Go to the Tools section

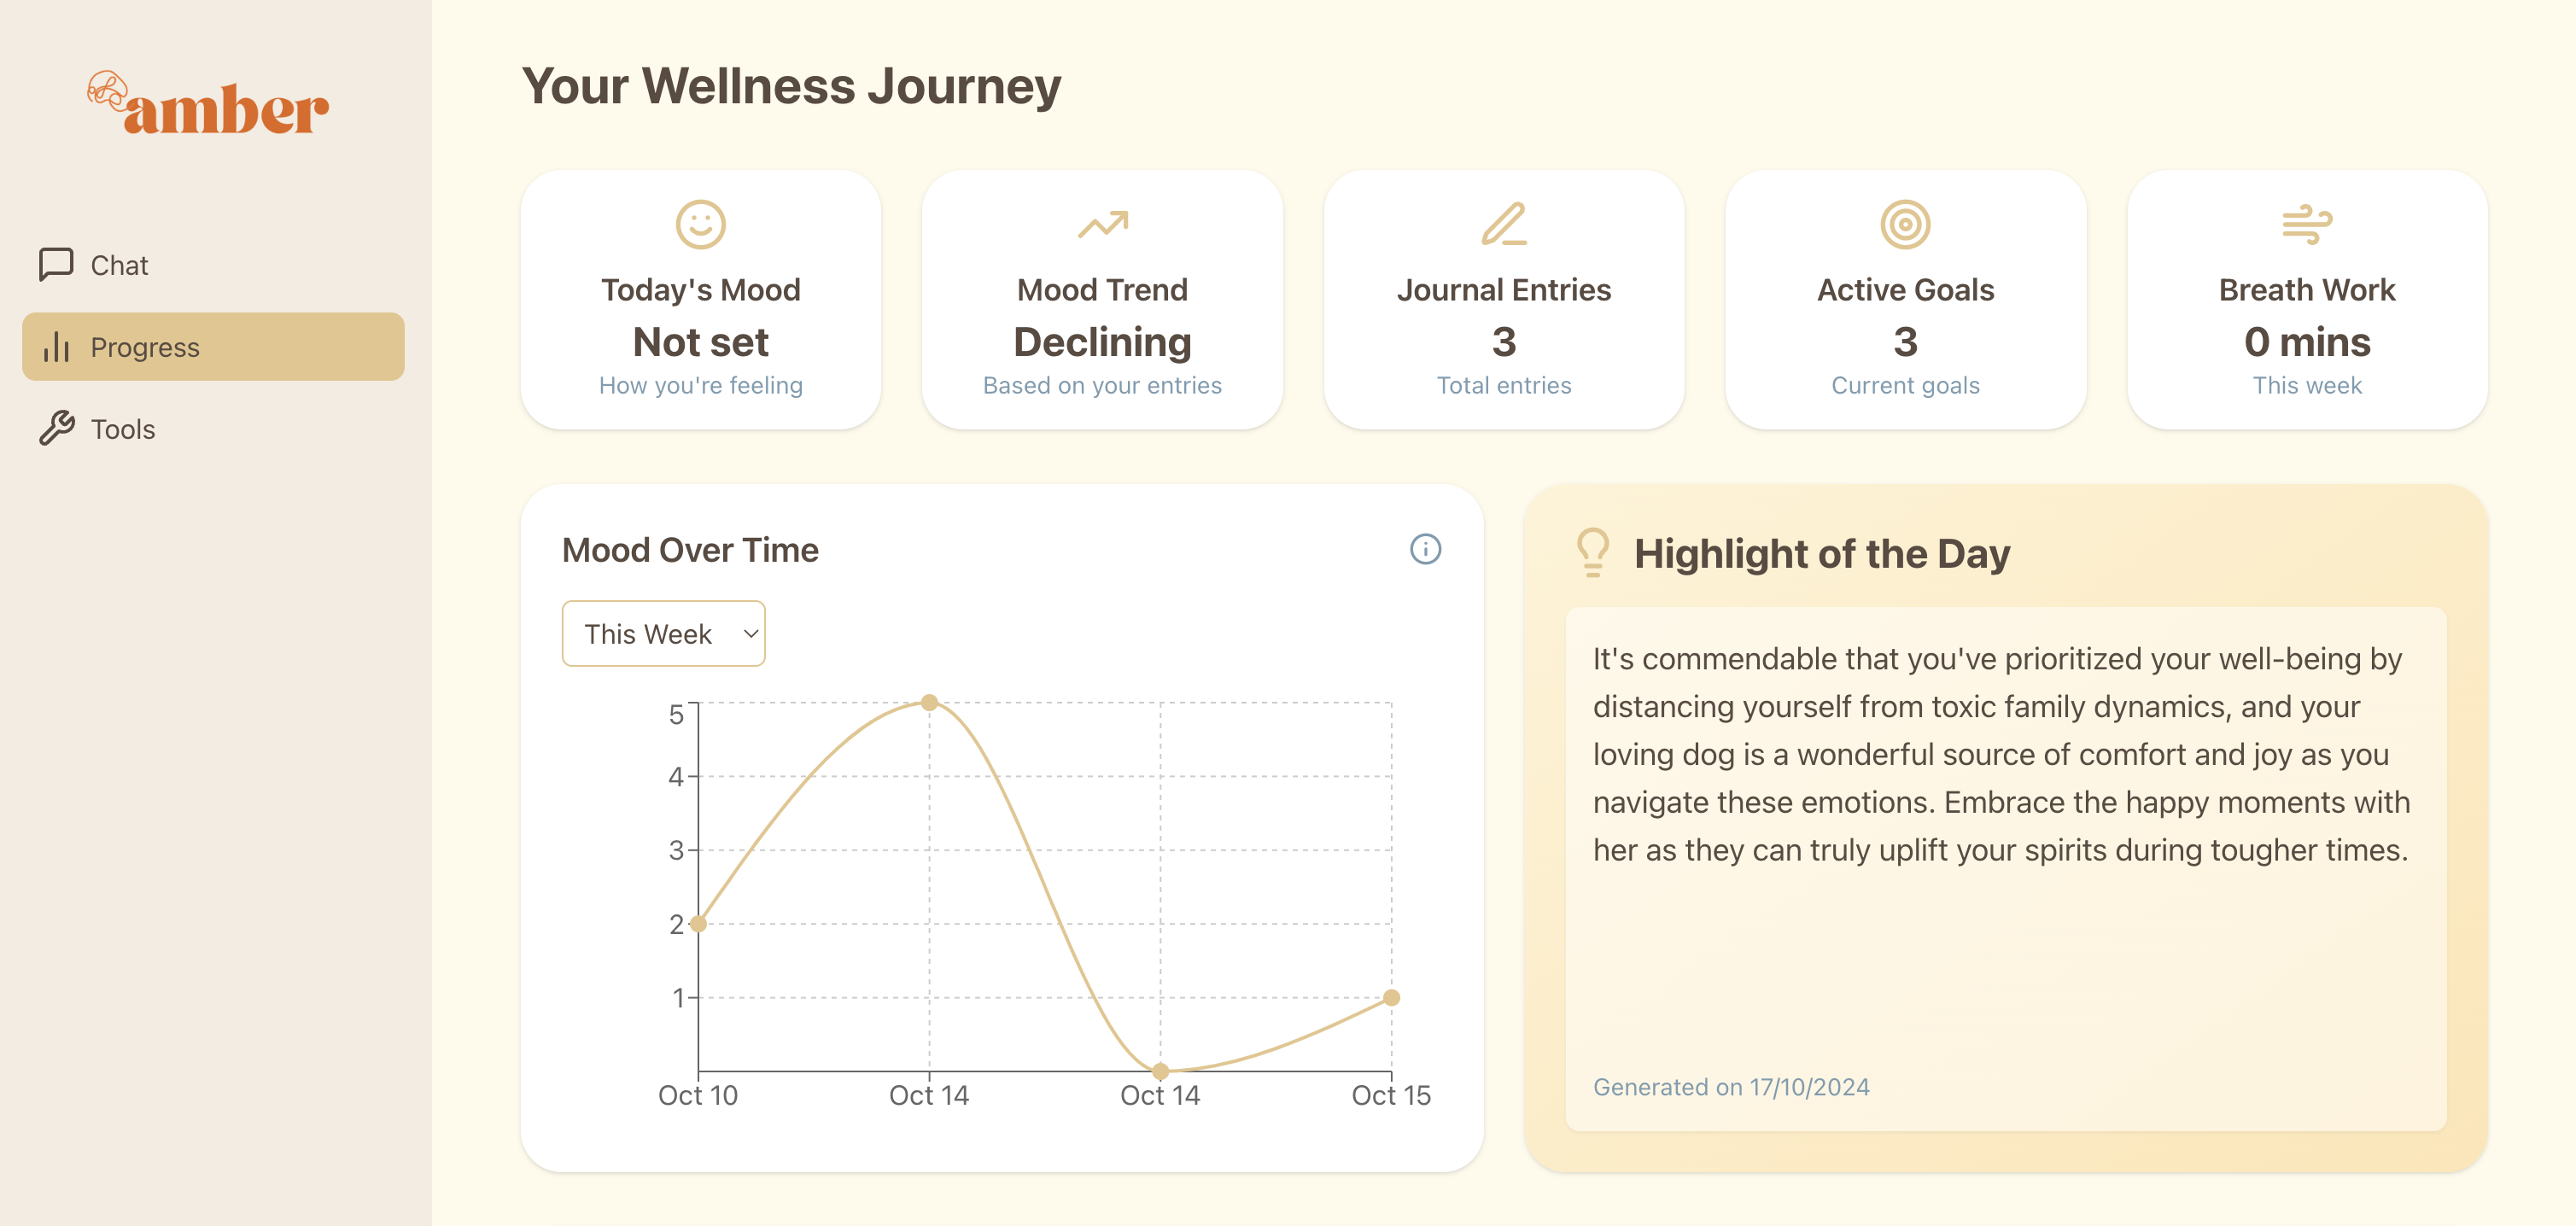pyautogui.click(x=123, y=429)
